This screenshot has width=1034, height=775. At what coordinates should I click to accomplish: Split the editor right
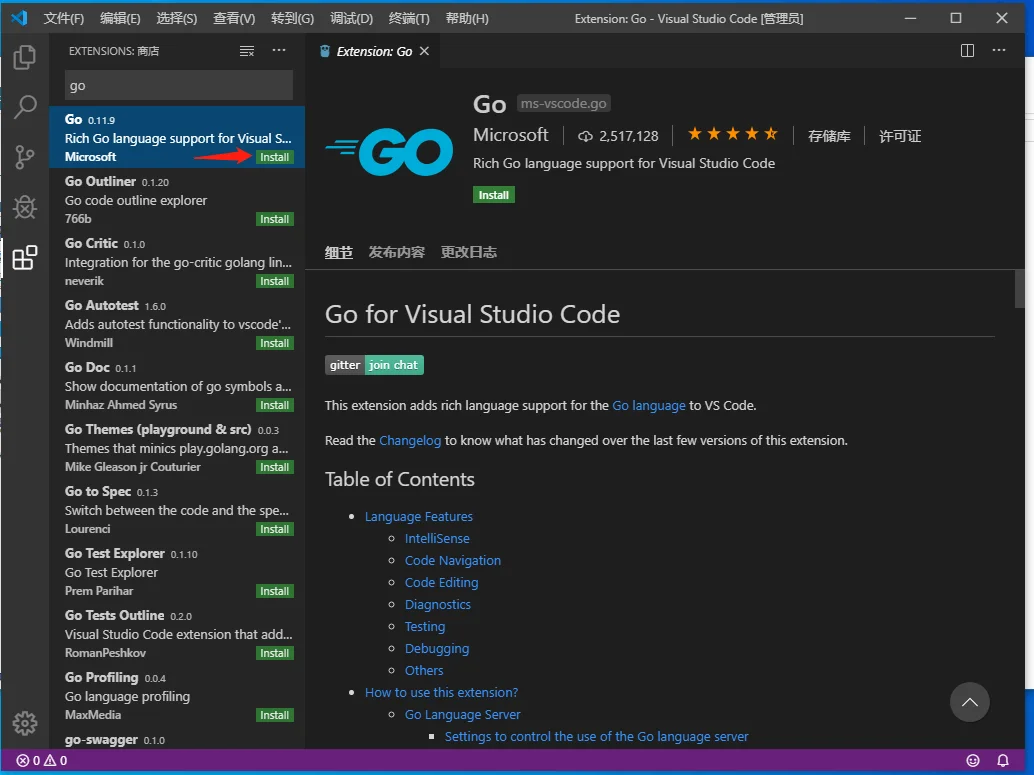coord(967,51)
